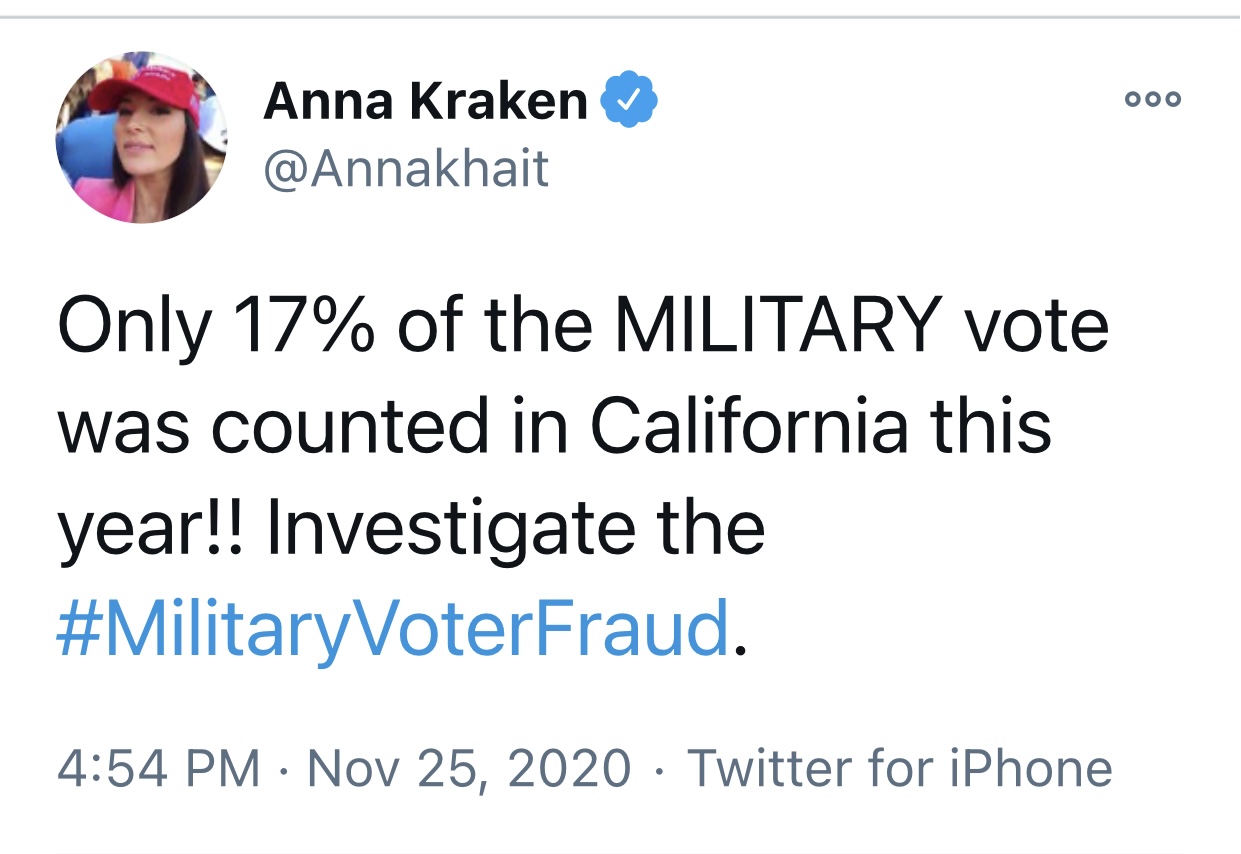Visit the @Annakhait handle
Screen dimensions: 1241x854
tap(406, 168)
